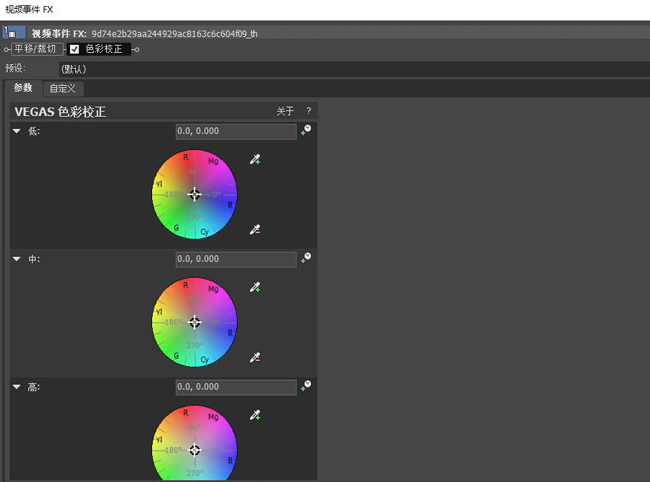Screen dimensions: 650x482
Task: Select the 参数 tab
Action: 23,88
